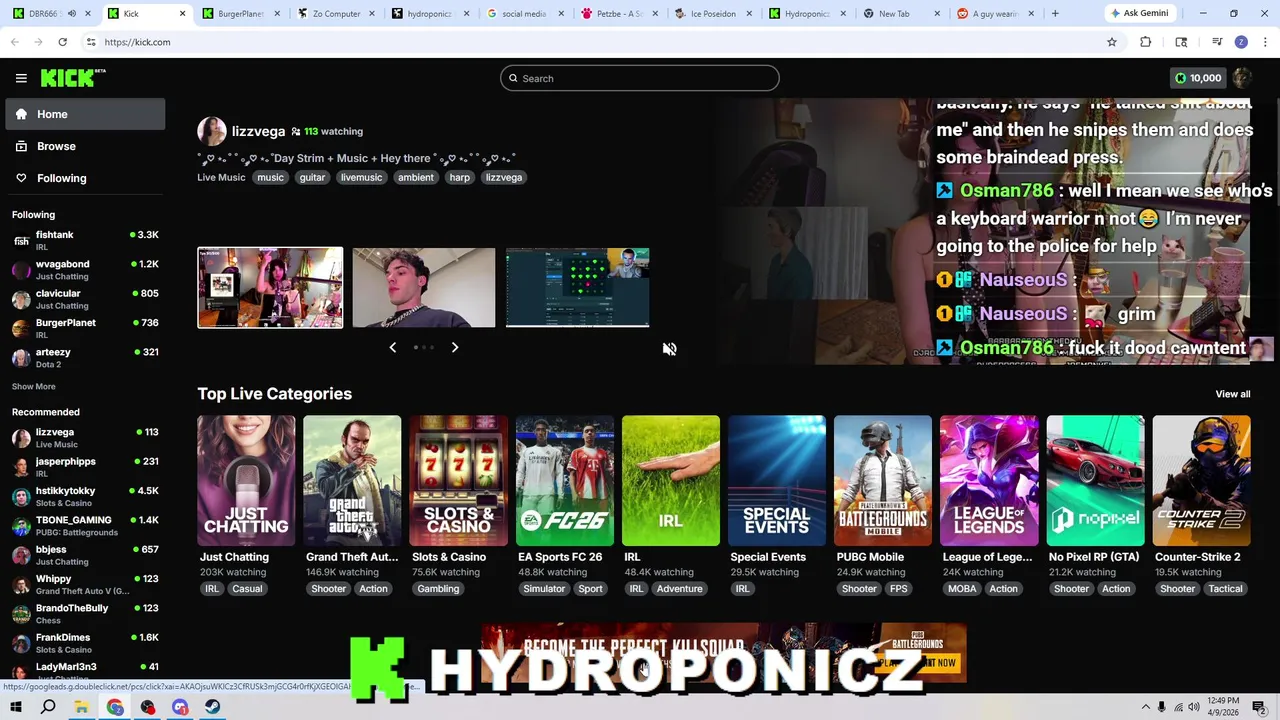Open Chrome extensions puzzle icon
1280x720 pixels.
coord(1146,42)
